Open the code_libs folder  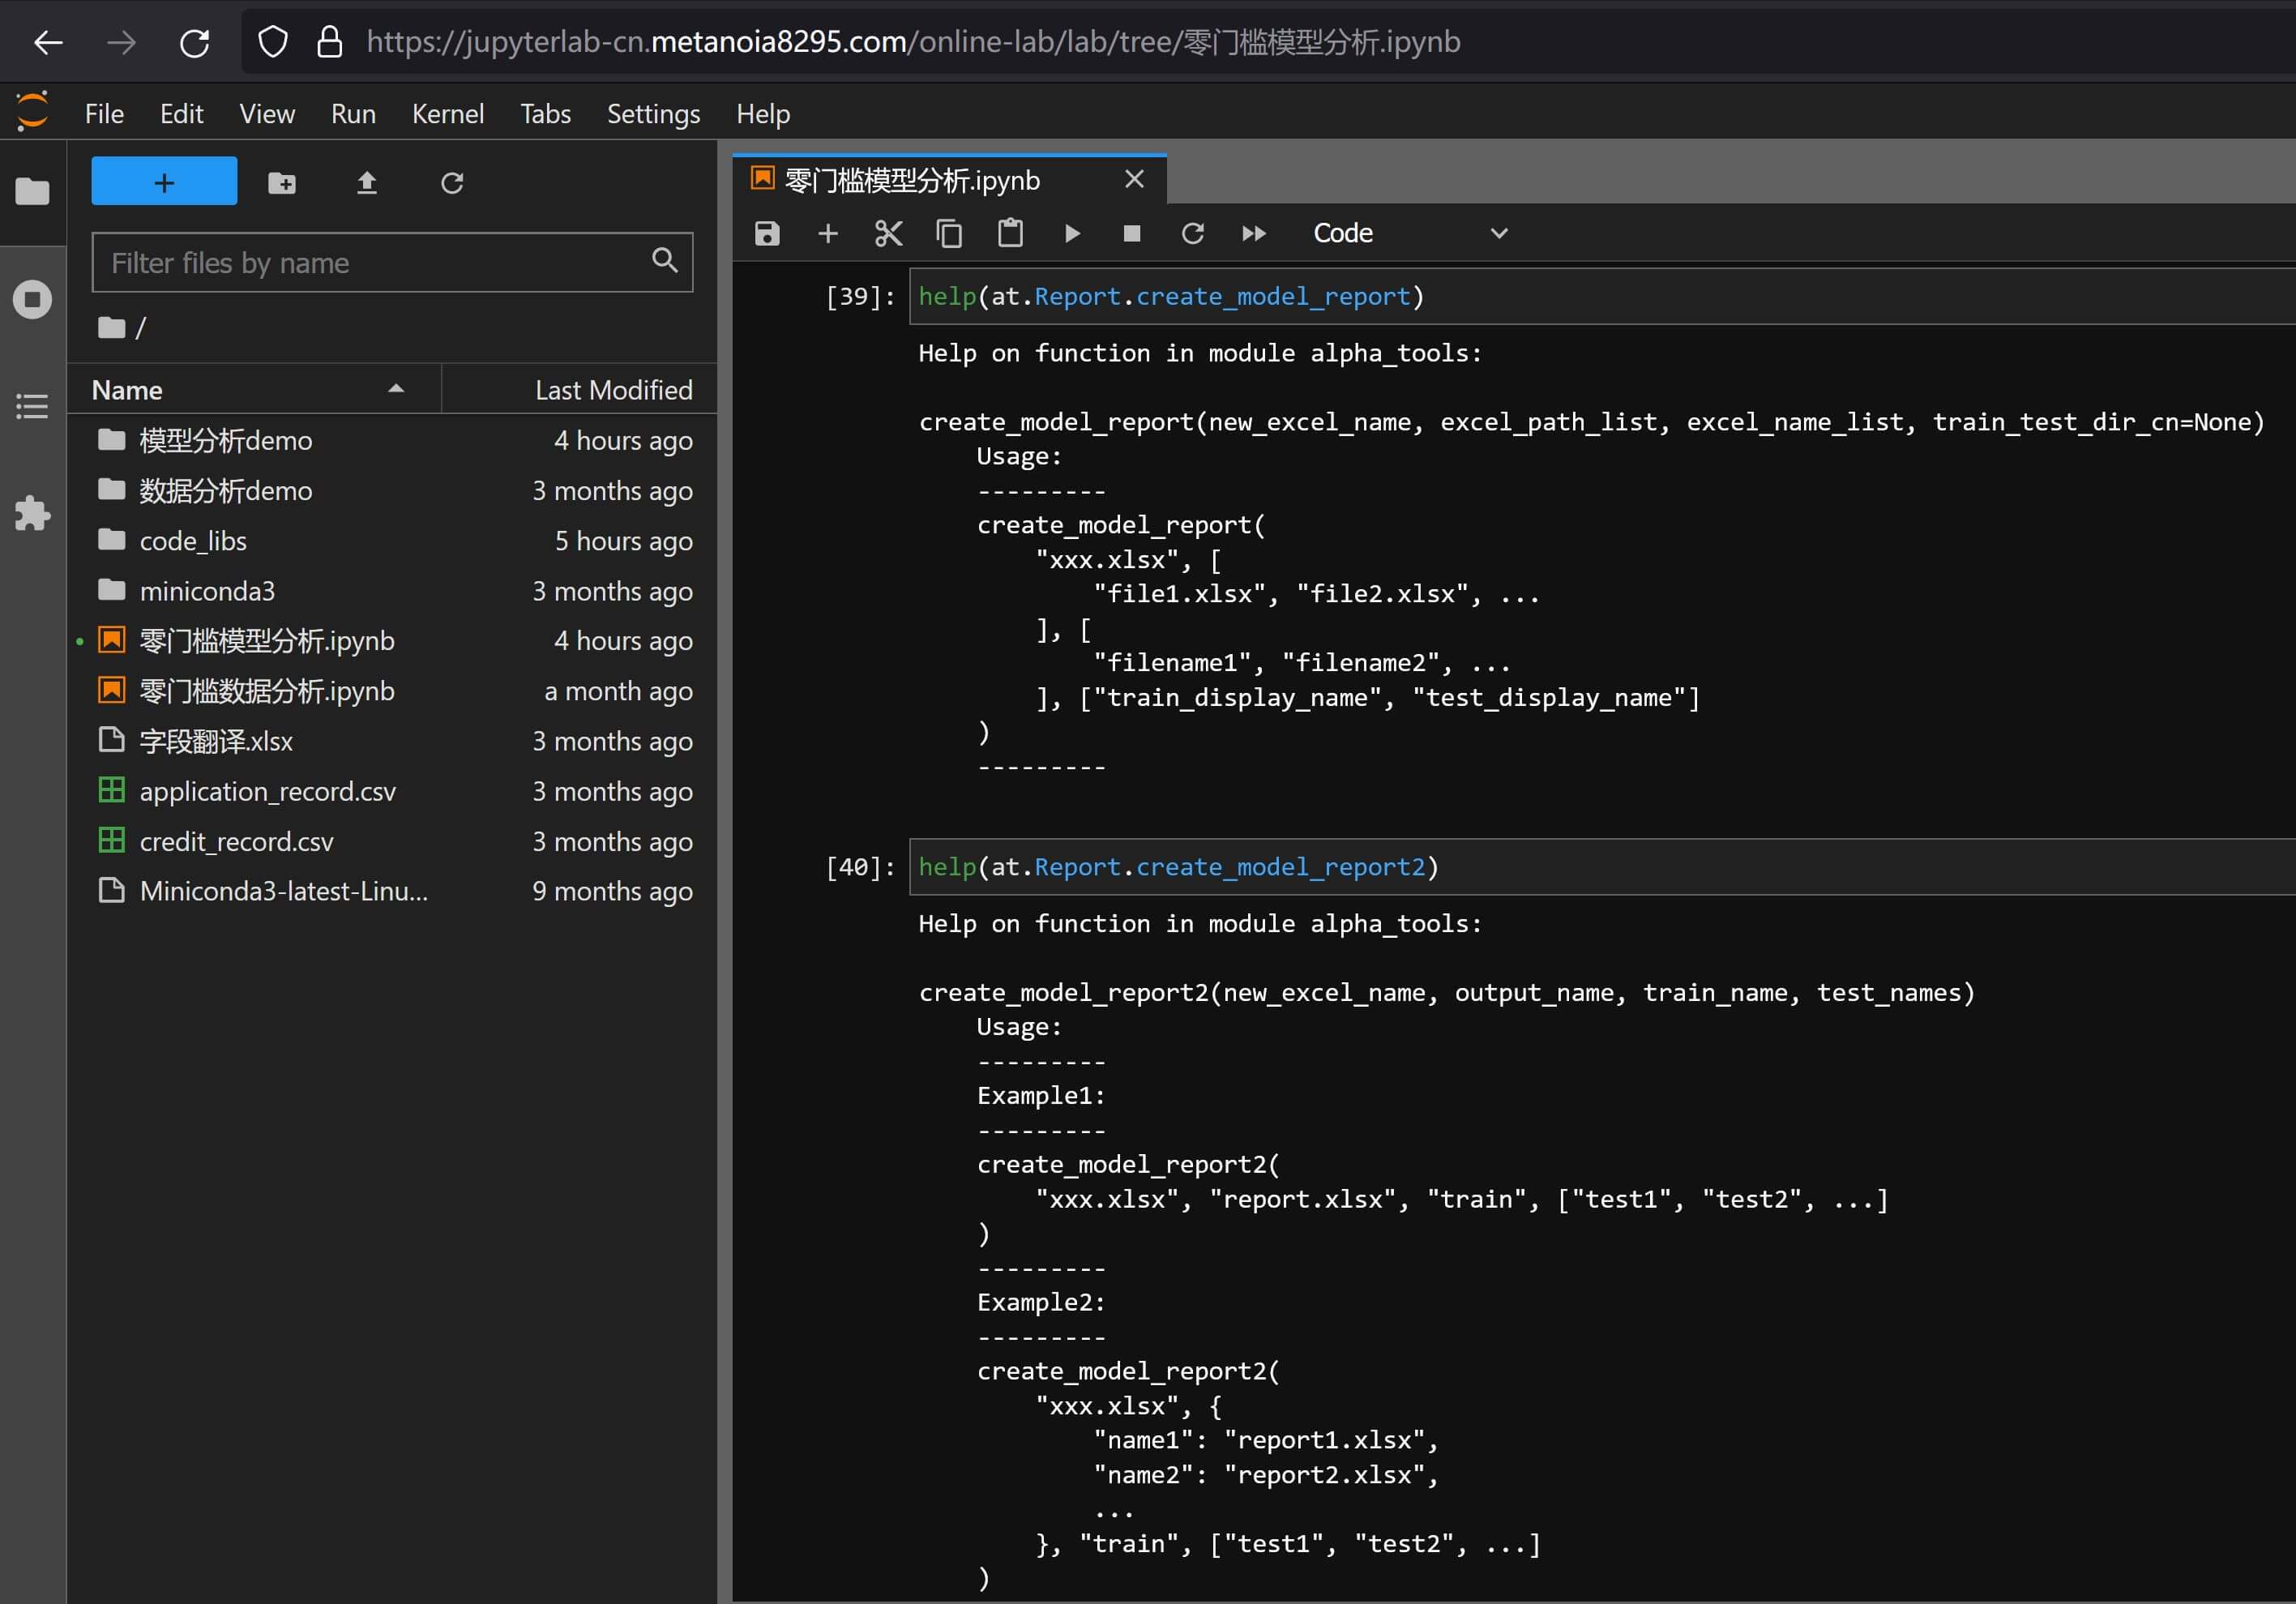pyautogui.click(x=192, y=541)
